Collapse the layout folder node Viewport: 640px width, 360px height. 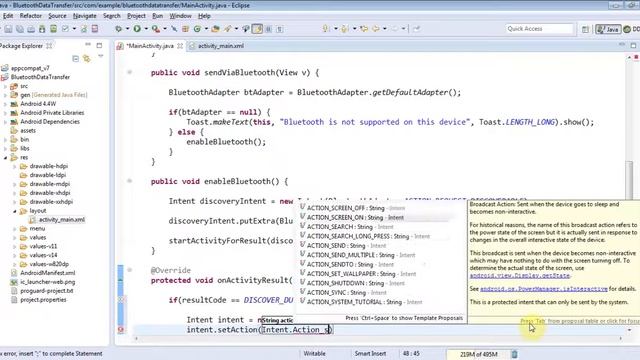click(x=15, y=211)
